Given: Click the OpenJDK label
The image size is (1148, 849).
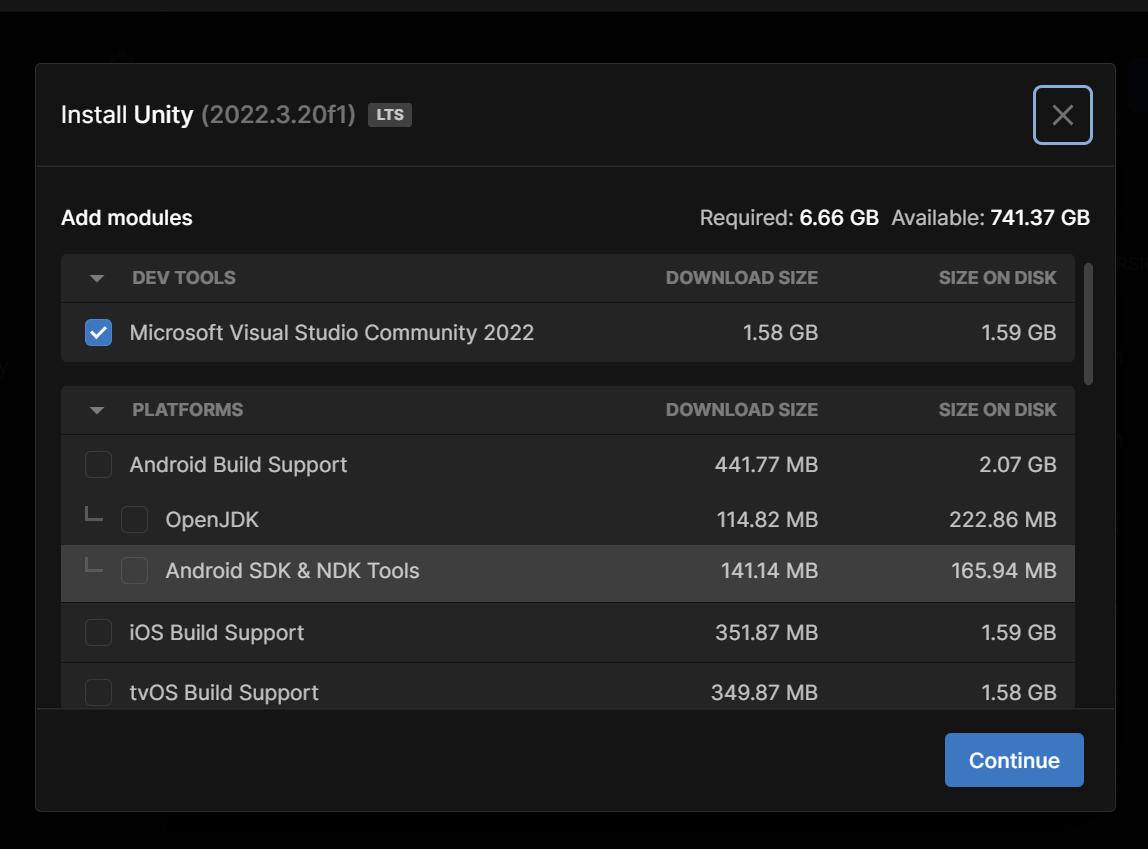Looking at the screenshot, I should pyautogui.click(x=212, y=520).
